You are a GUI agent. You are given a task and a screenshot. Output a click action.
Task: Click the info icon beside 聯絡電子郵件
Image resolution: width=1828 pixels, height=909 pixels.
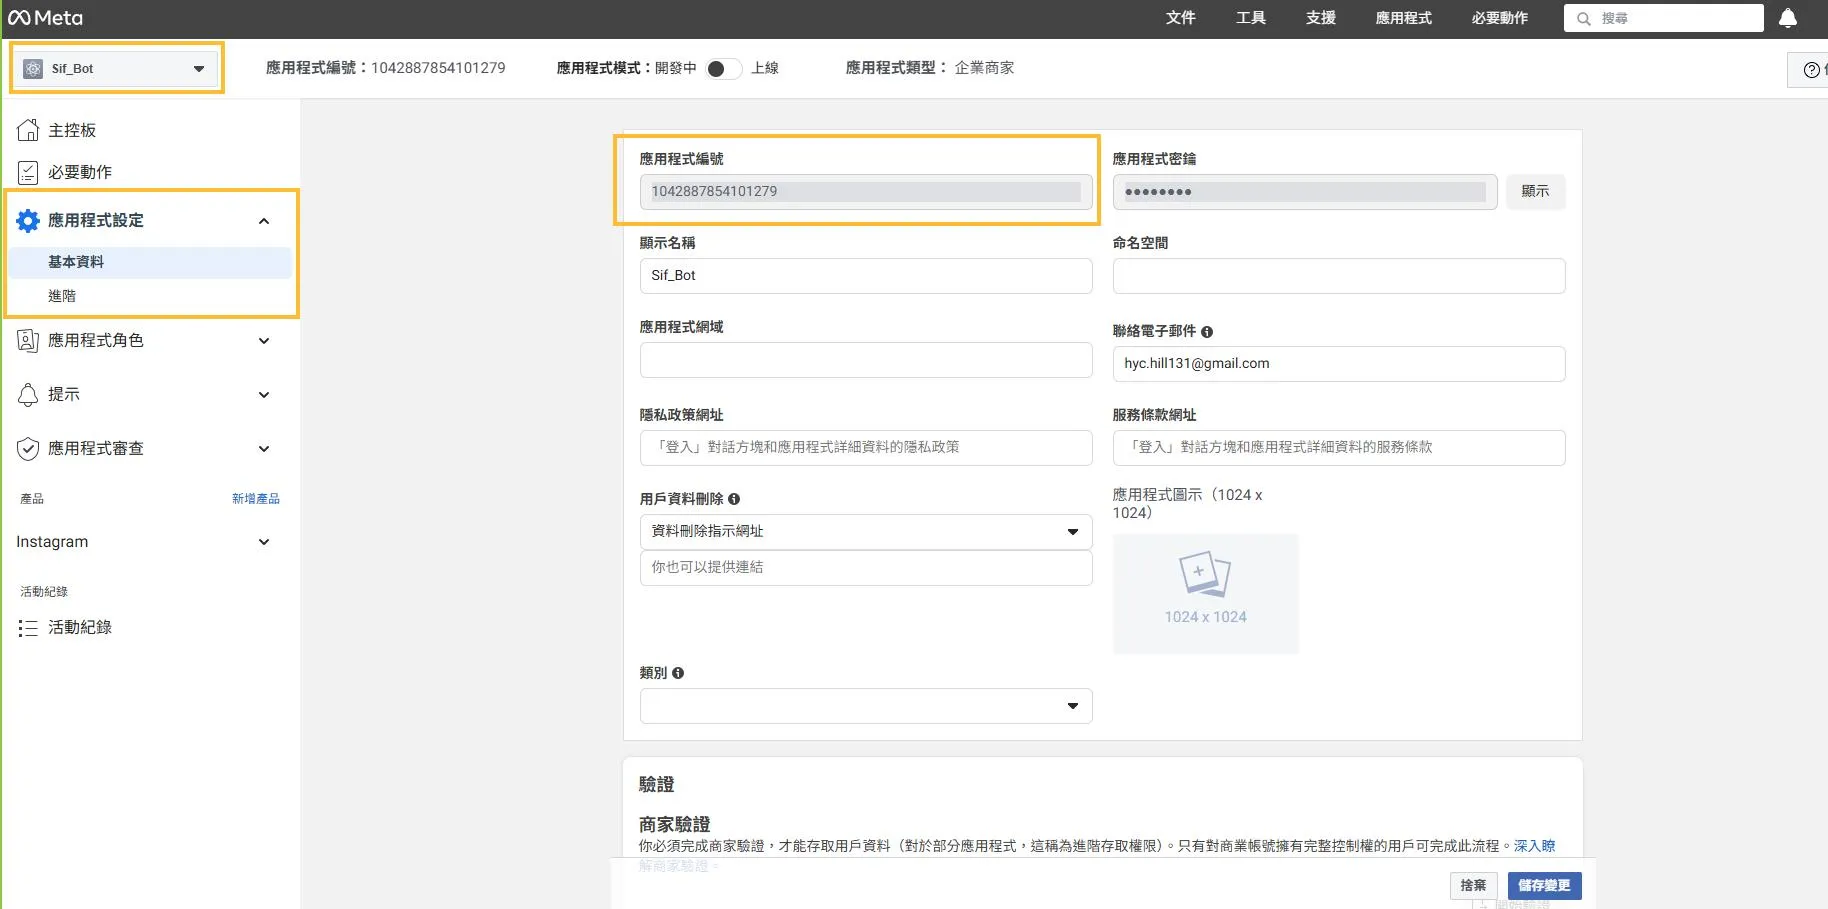click(1206, 331)
